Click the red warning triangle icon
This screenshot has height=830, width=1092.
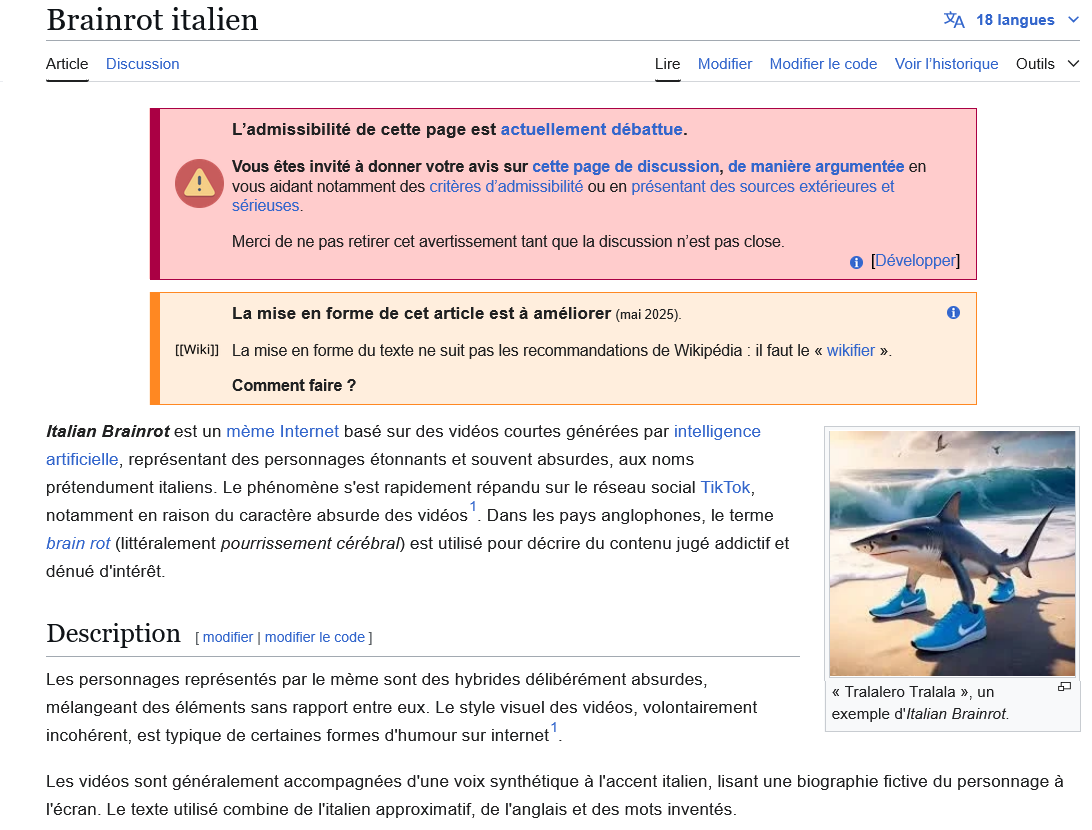pos(199,184)
